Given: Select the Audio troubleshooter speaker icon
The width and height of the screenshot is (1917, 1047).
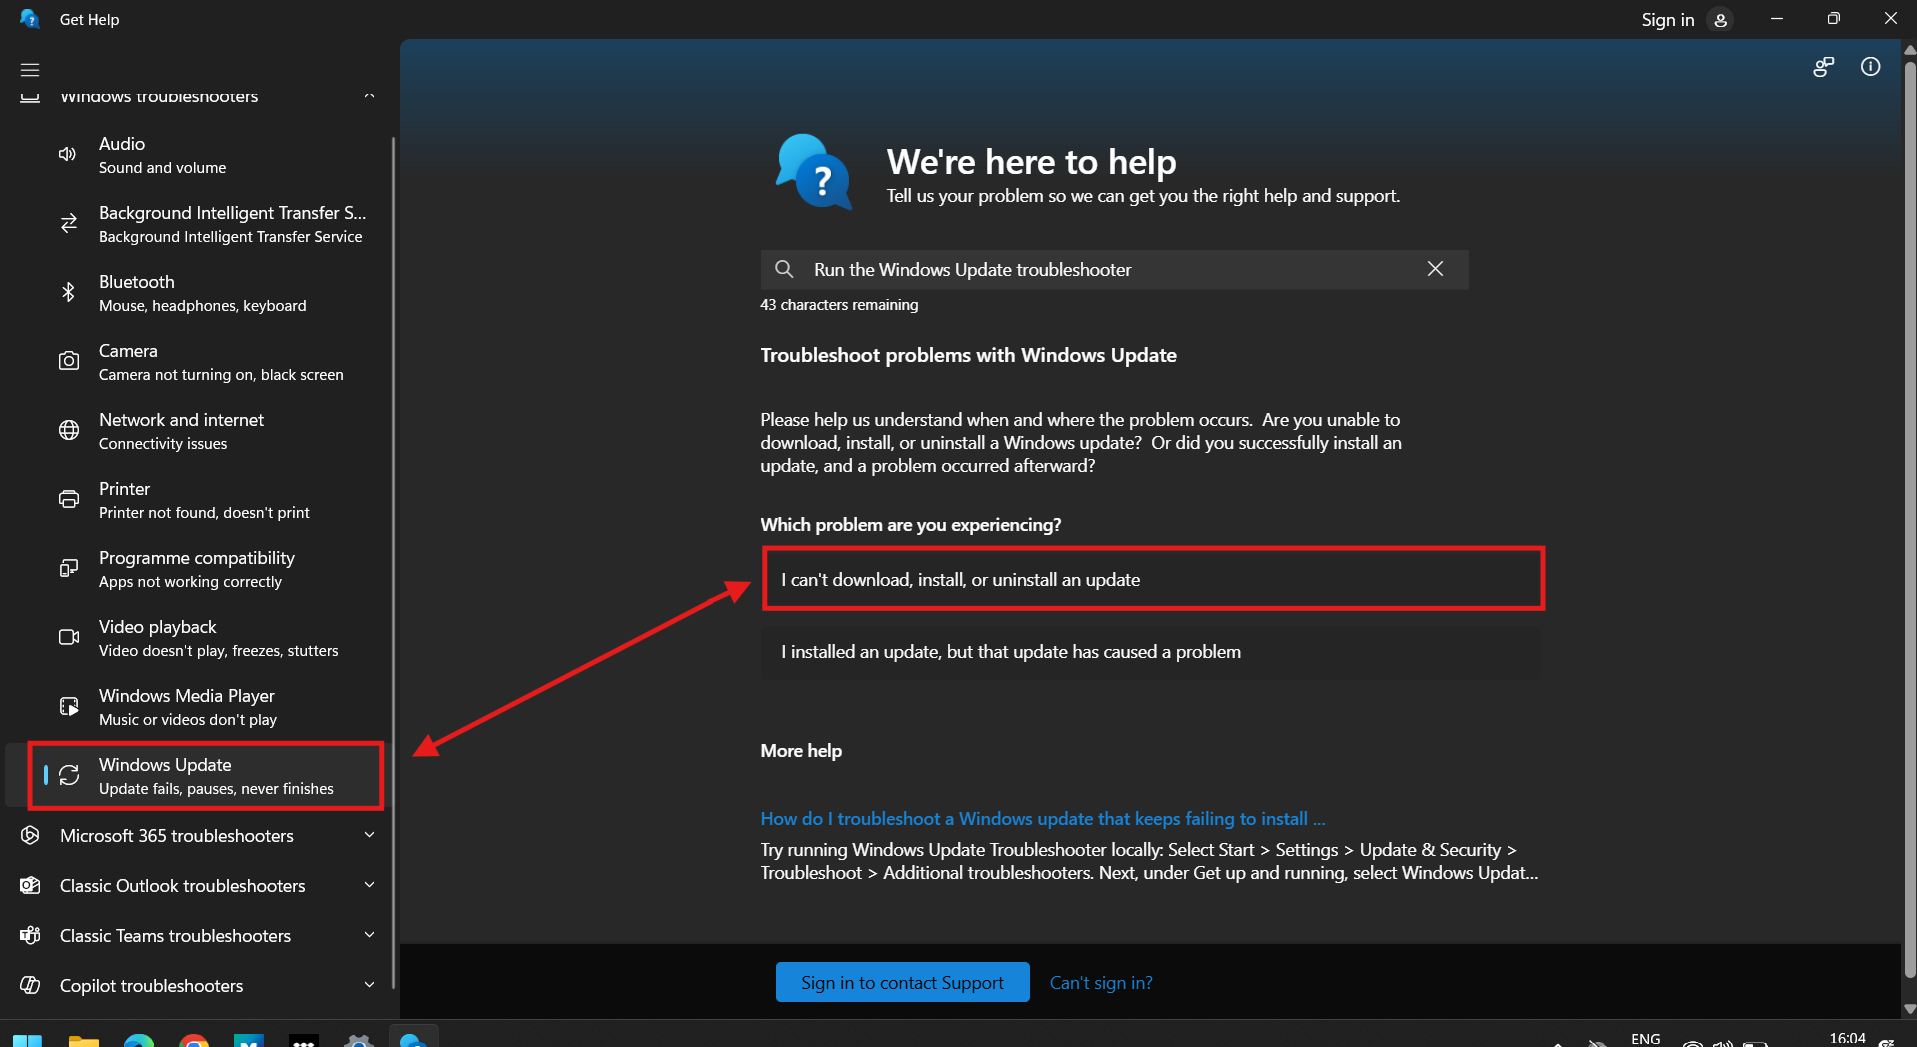Looking at the screenshot, I should 68,154.
